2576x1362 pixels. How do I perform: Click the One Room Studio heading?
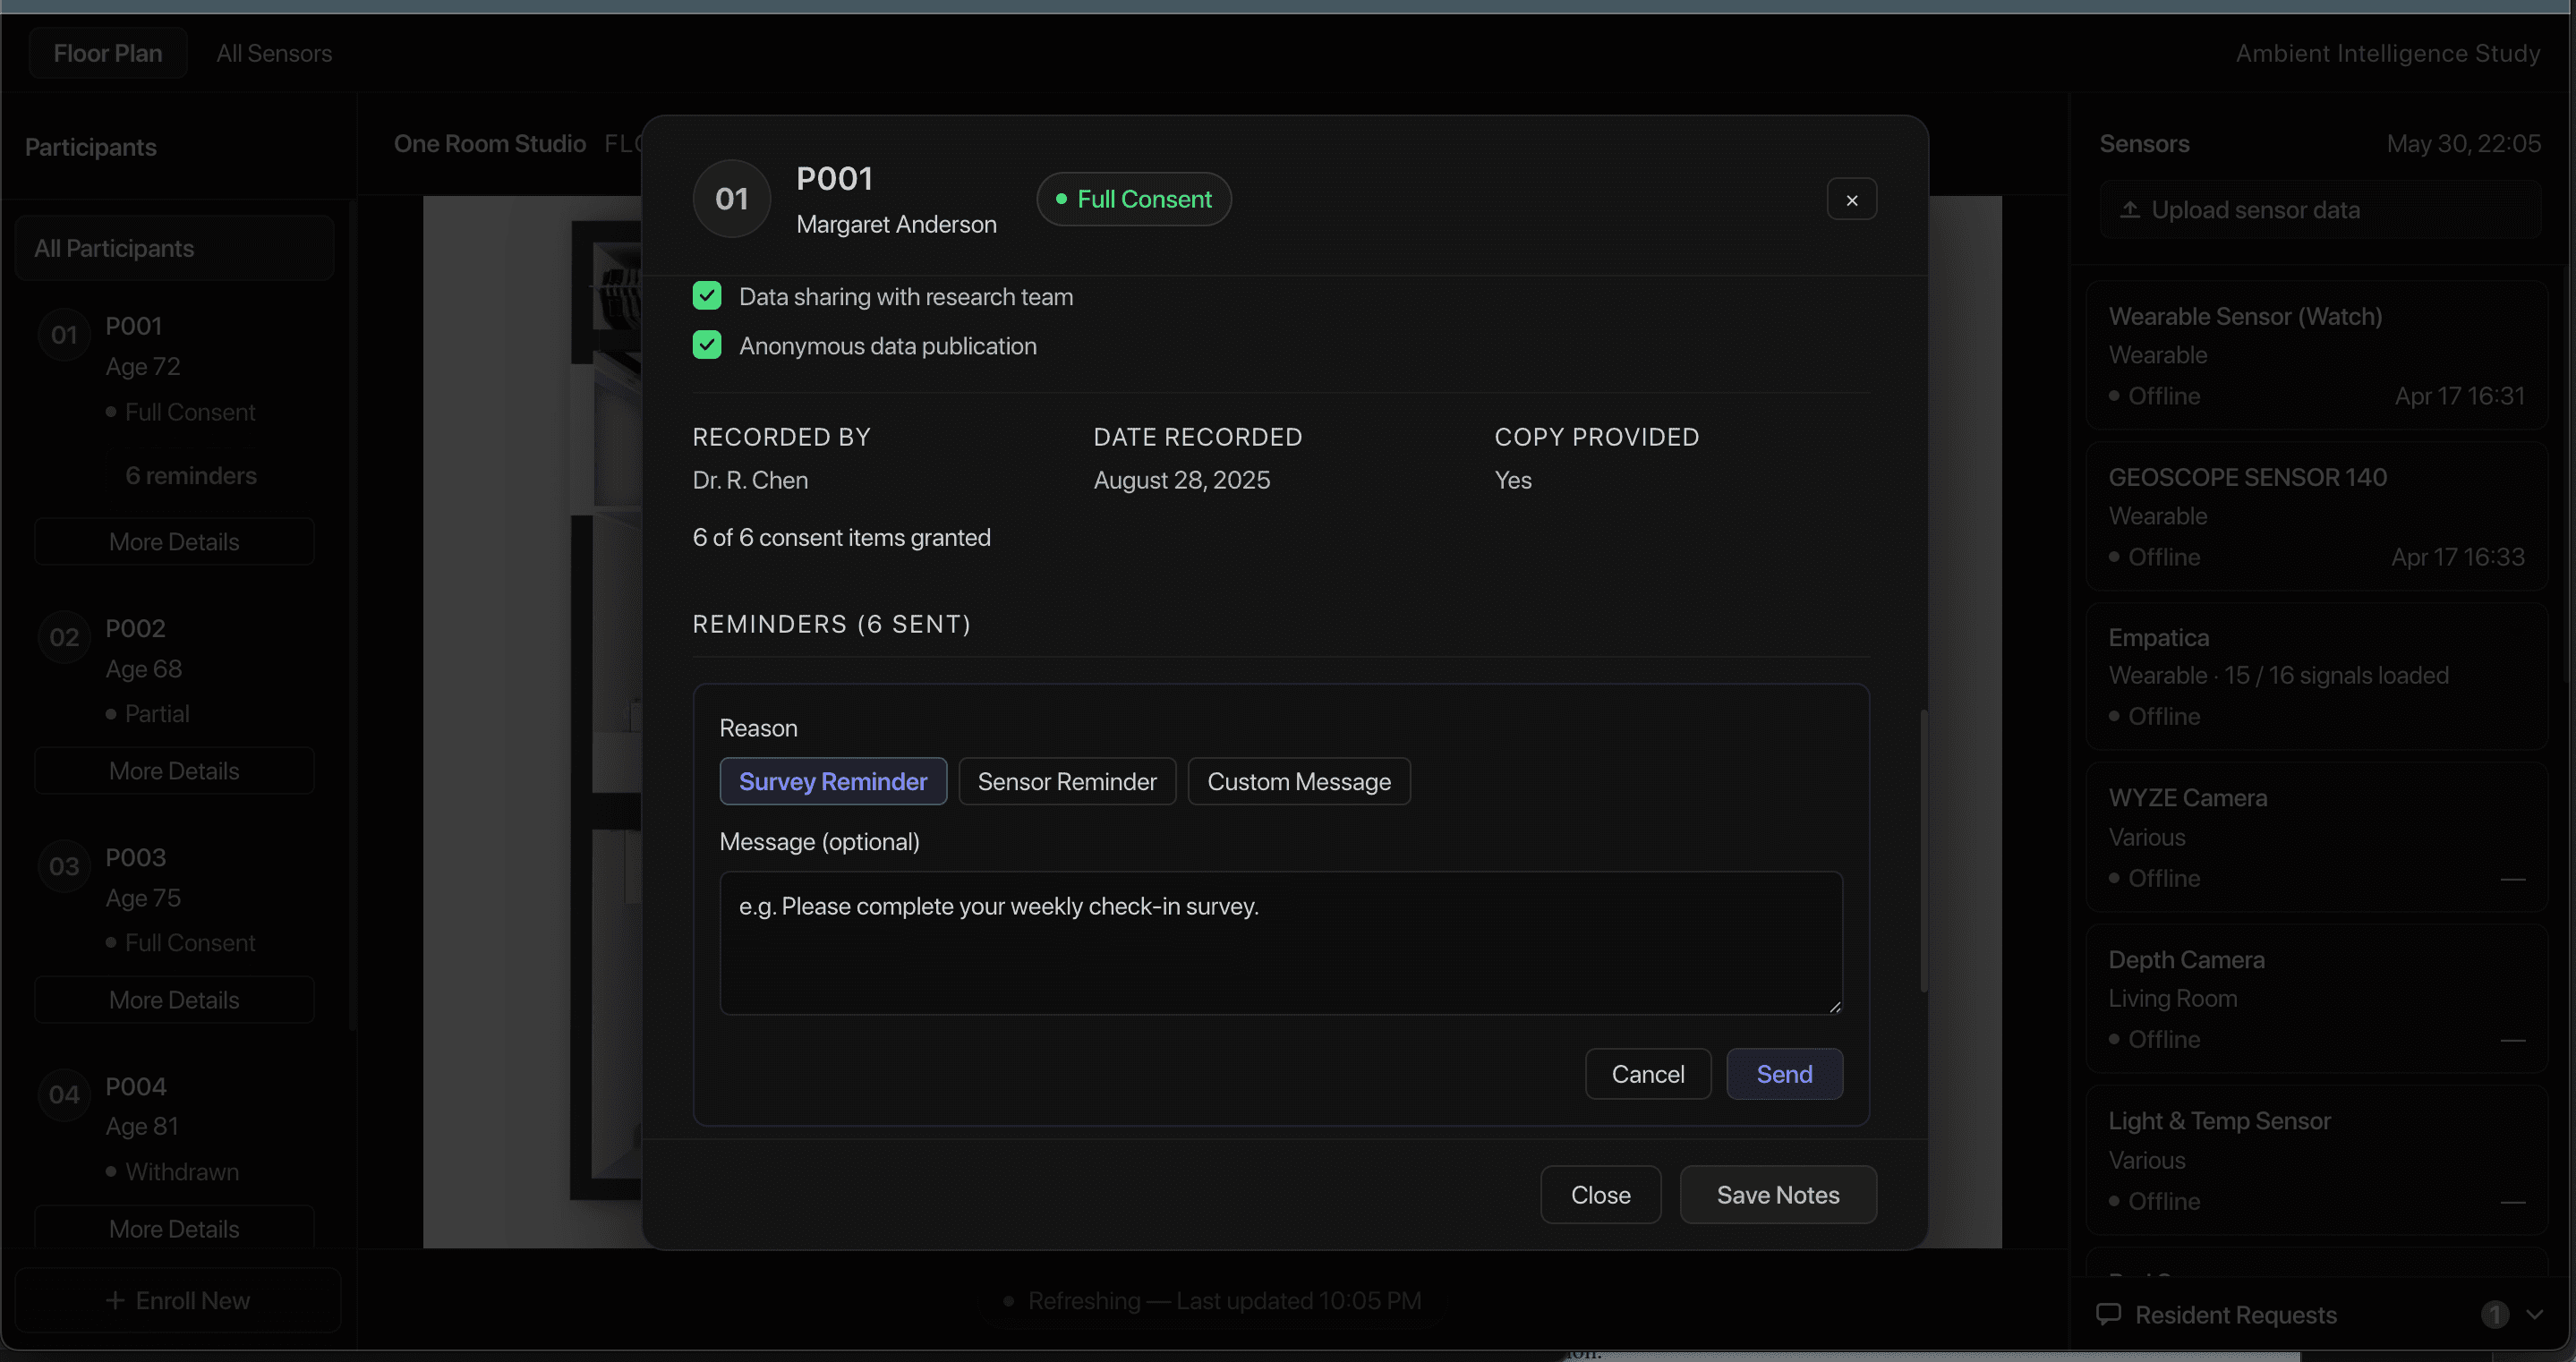489,143
